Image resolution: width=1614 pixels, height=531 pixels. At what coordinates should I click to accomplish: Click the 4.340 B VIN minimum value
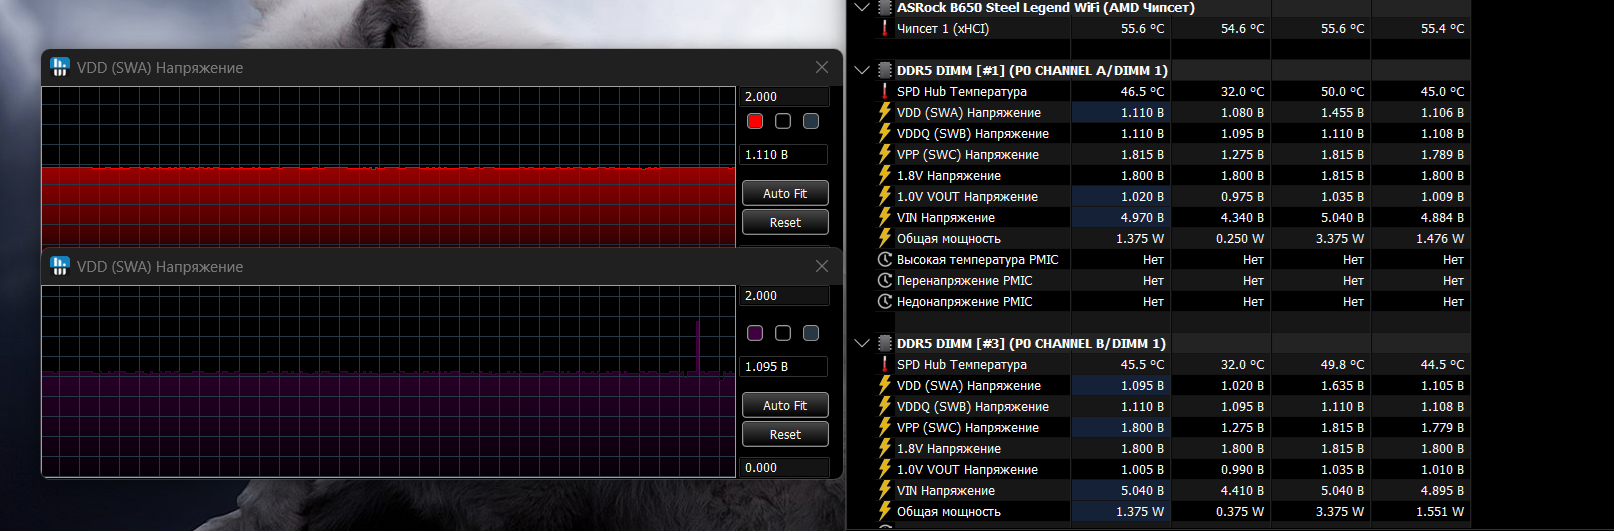[1242, 217]
